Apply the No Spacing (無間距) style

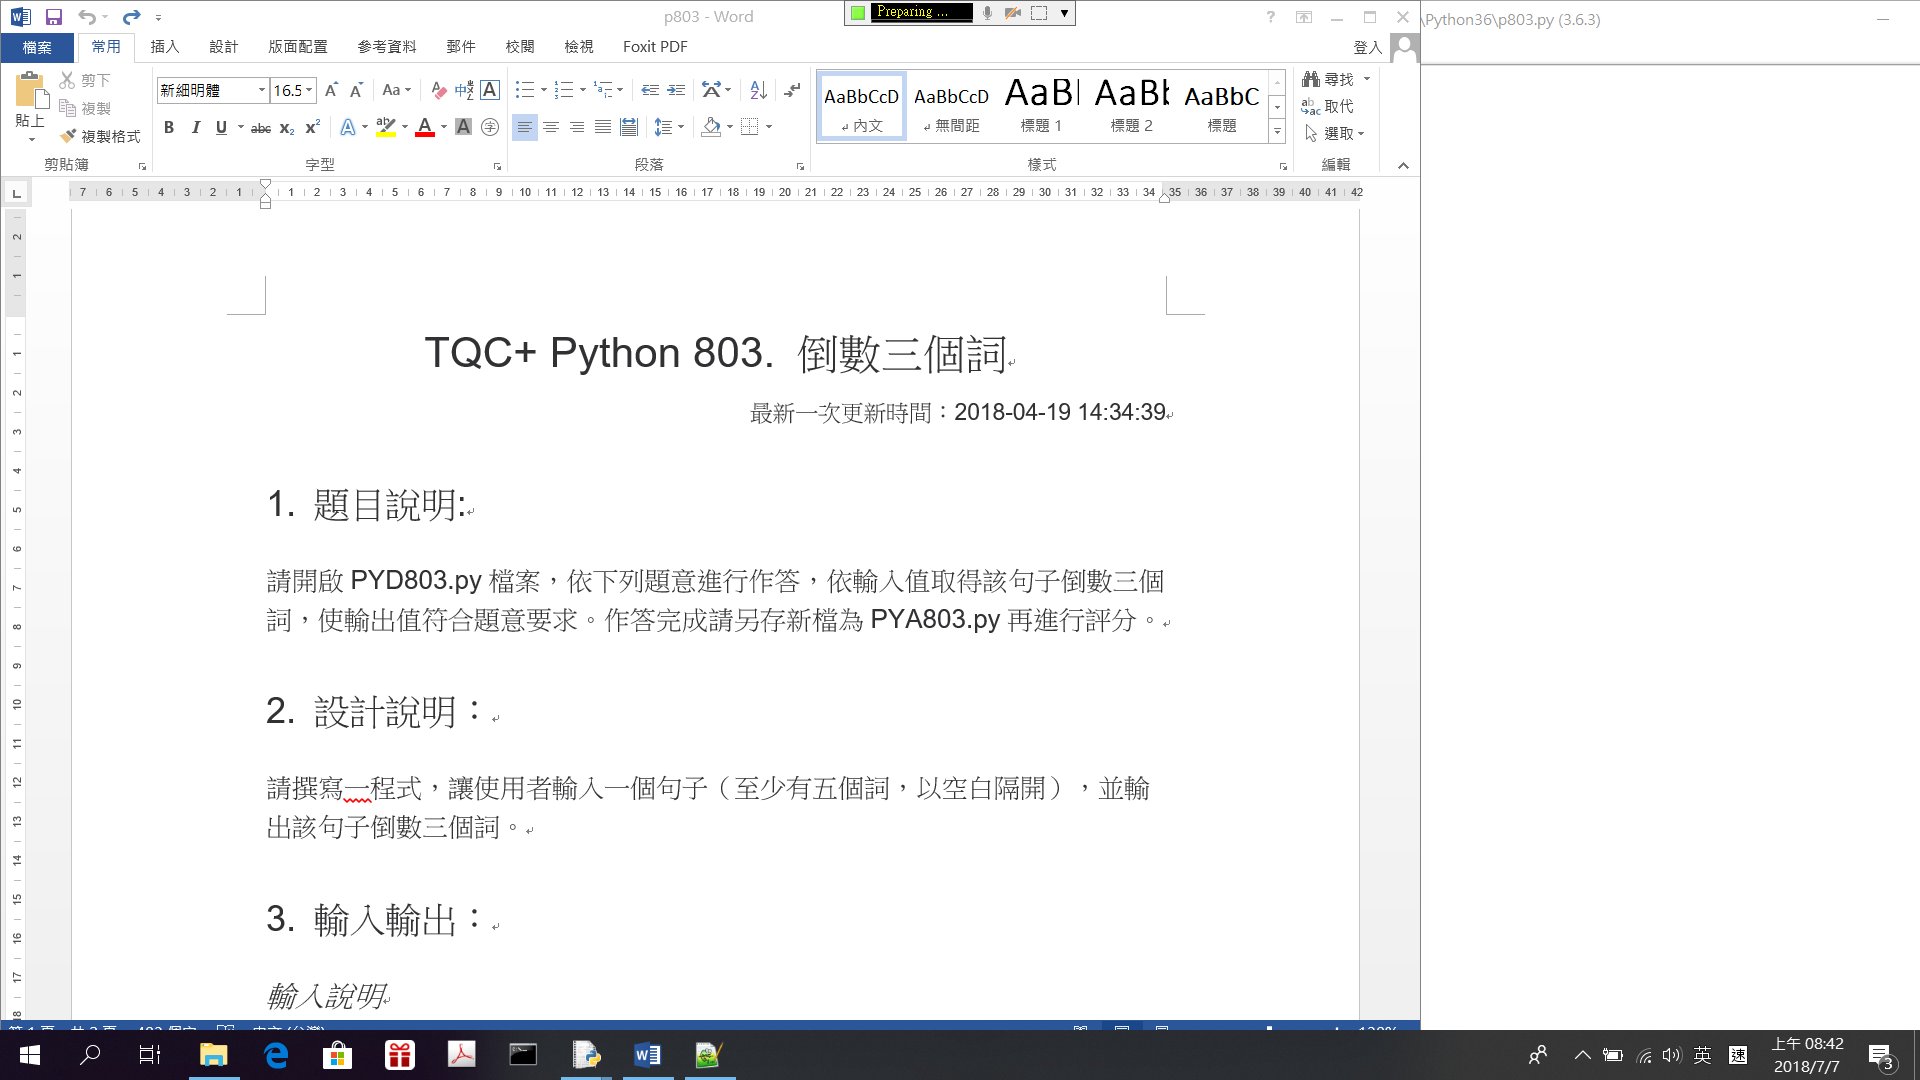click(951, 106)
